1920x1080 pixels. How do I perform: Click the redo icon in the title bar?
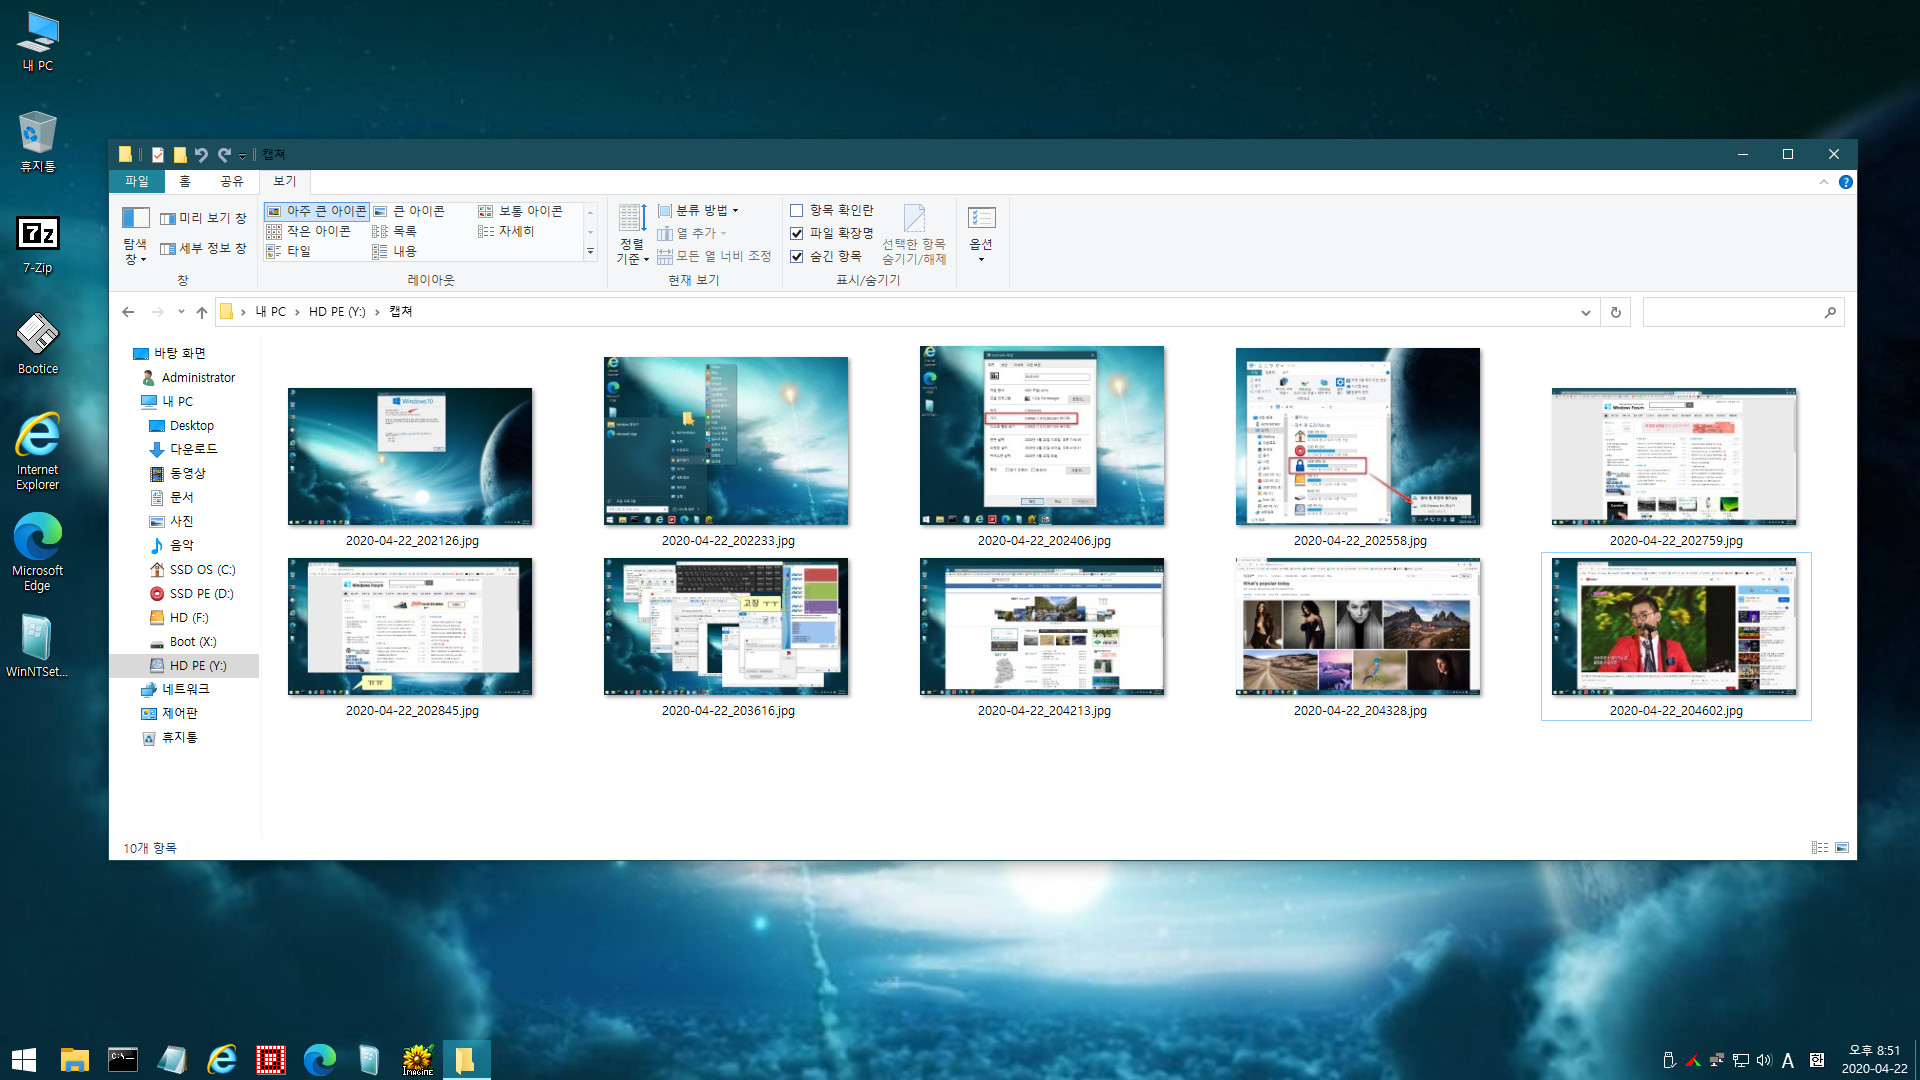pos(224,154)
